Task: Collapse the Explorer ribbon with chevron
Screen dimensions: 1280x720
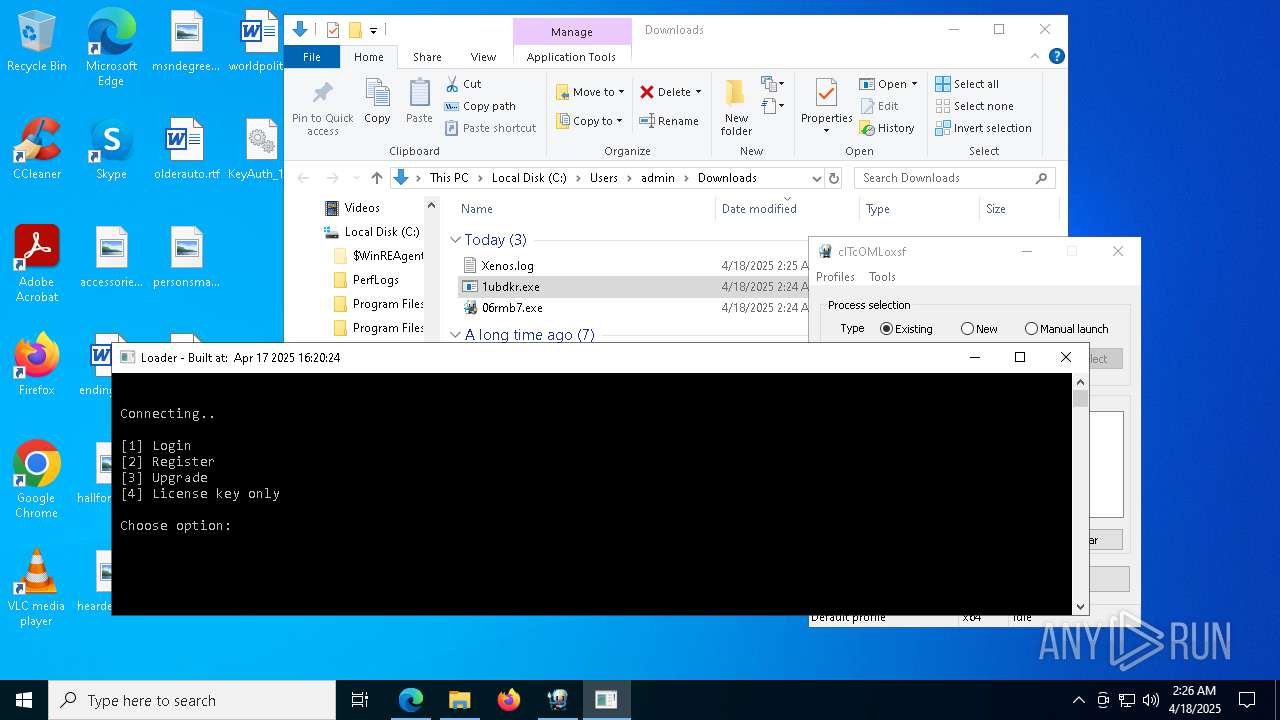Action: pyautogui.click(x=1036, y=57)
